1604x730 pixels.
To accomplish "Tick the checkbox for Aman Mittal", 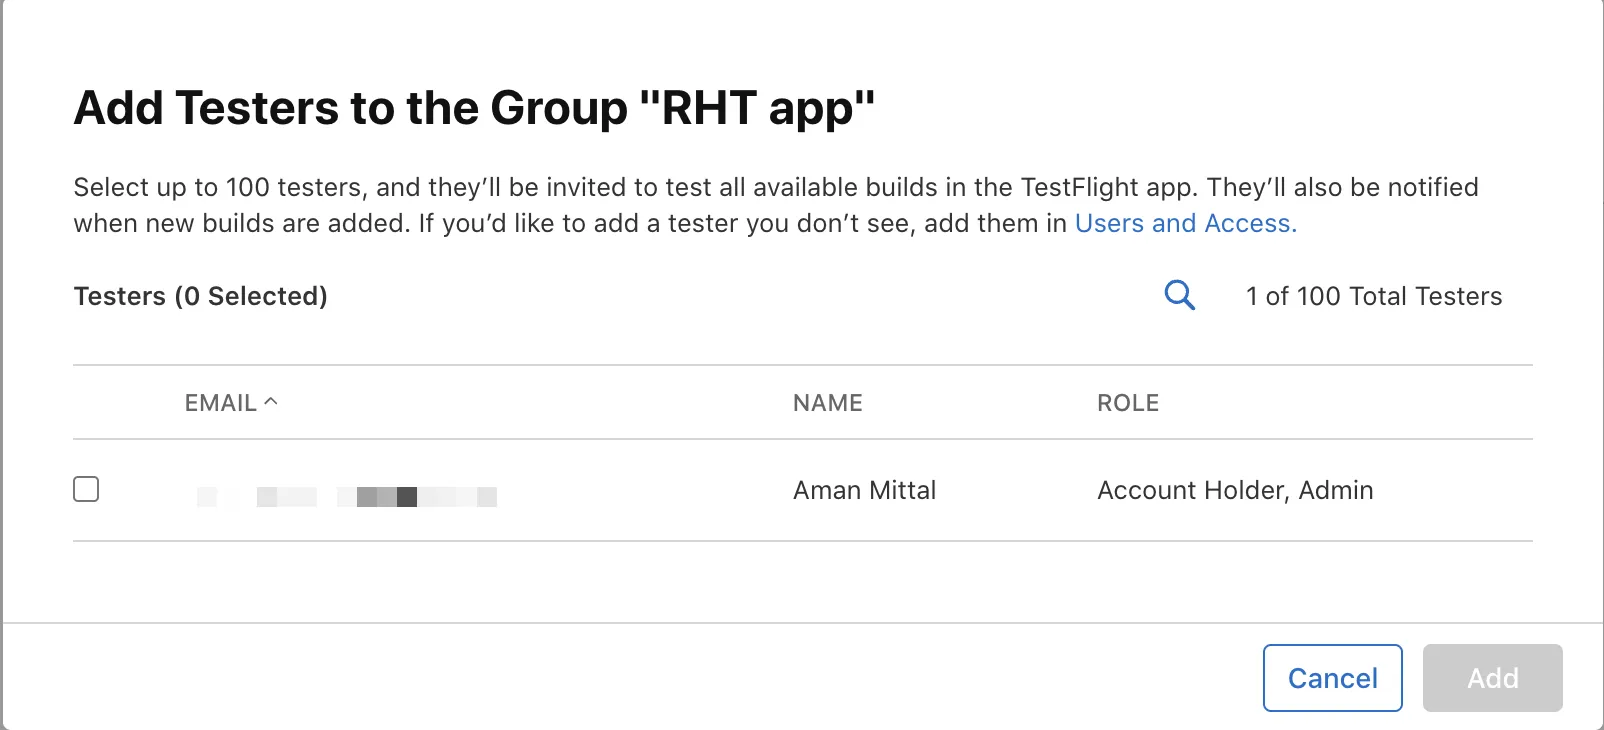I will click(x=86, y=489).
